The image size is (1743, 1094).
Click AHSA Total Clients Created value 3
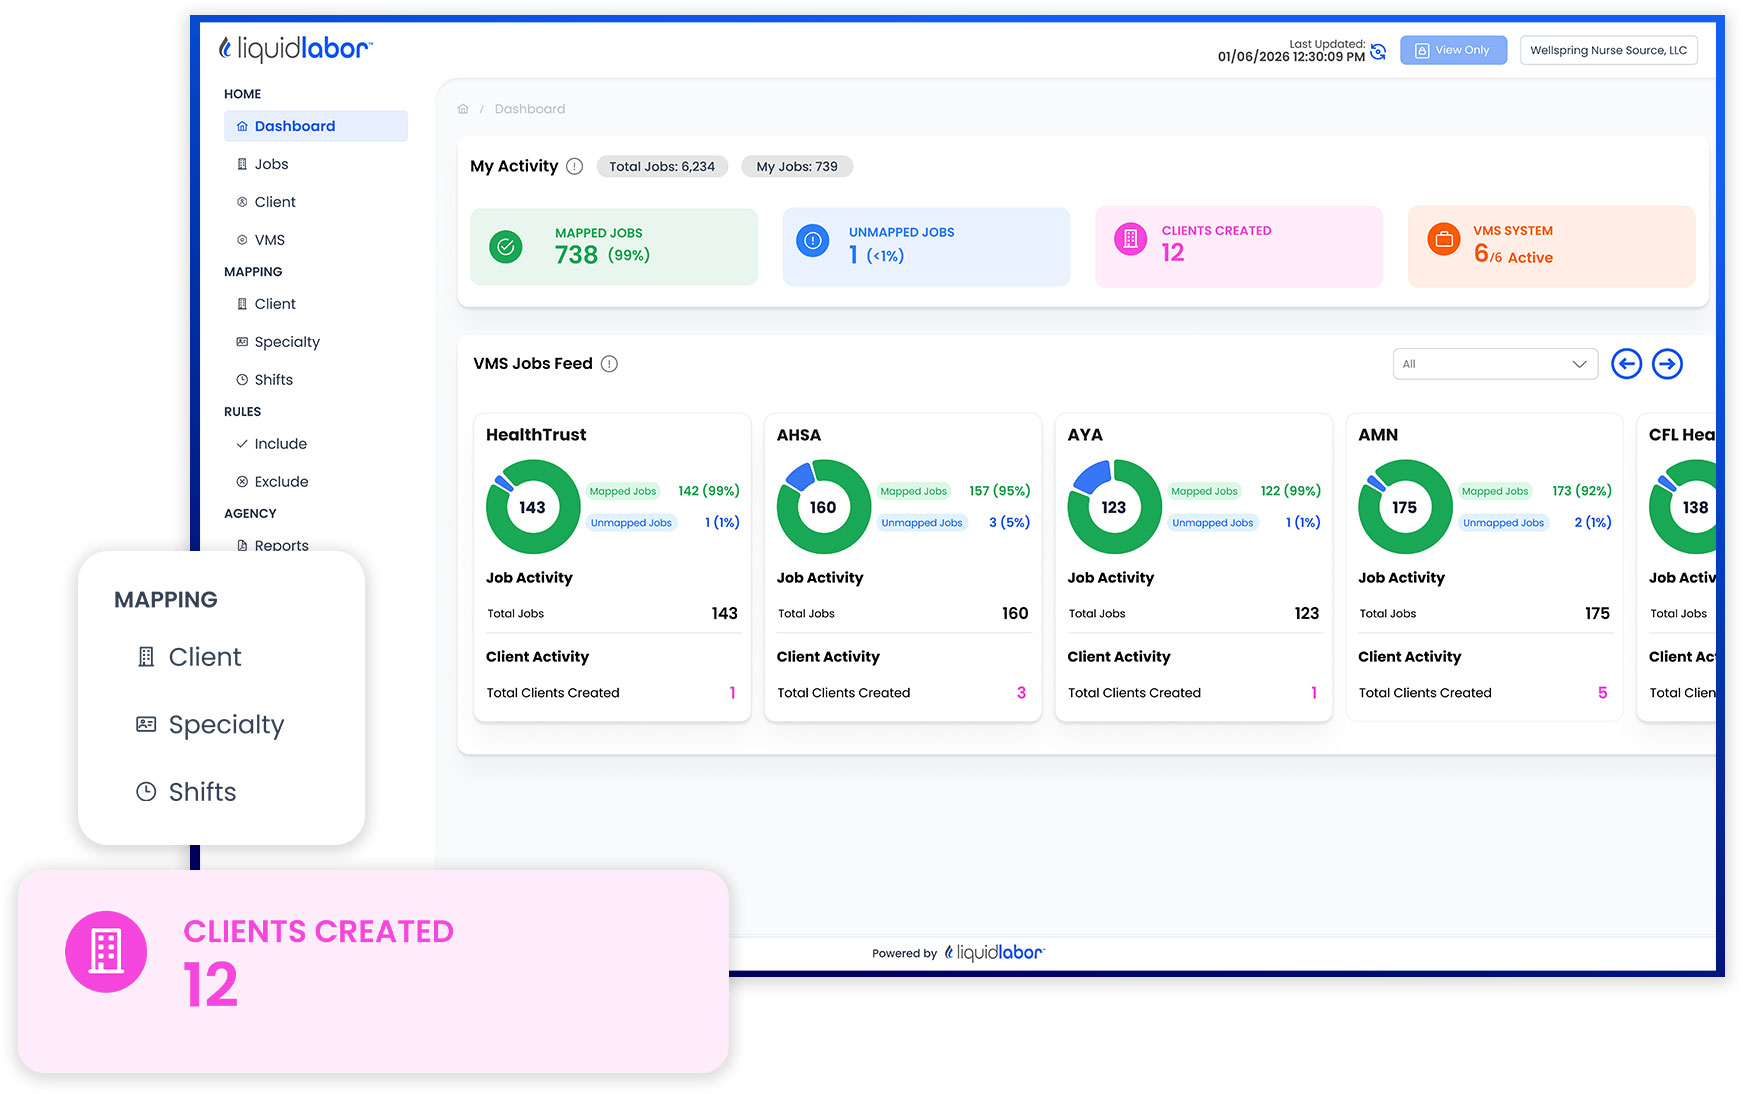(x=1021, y=693)
